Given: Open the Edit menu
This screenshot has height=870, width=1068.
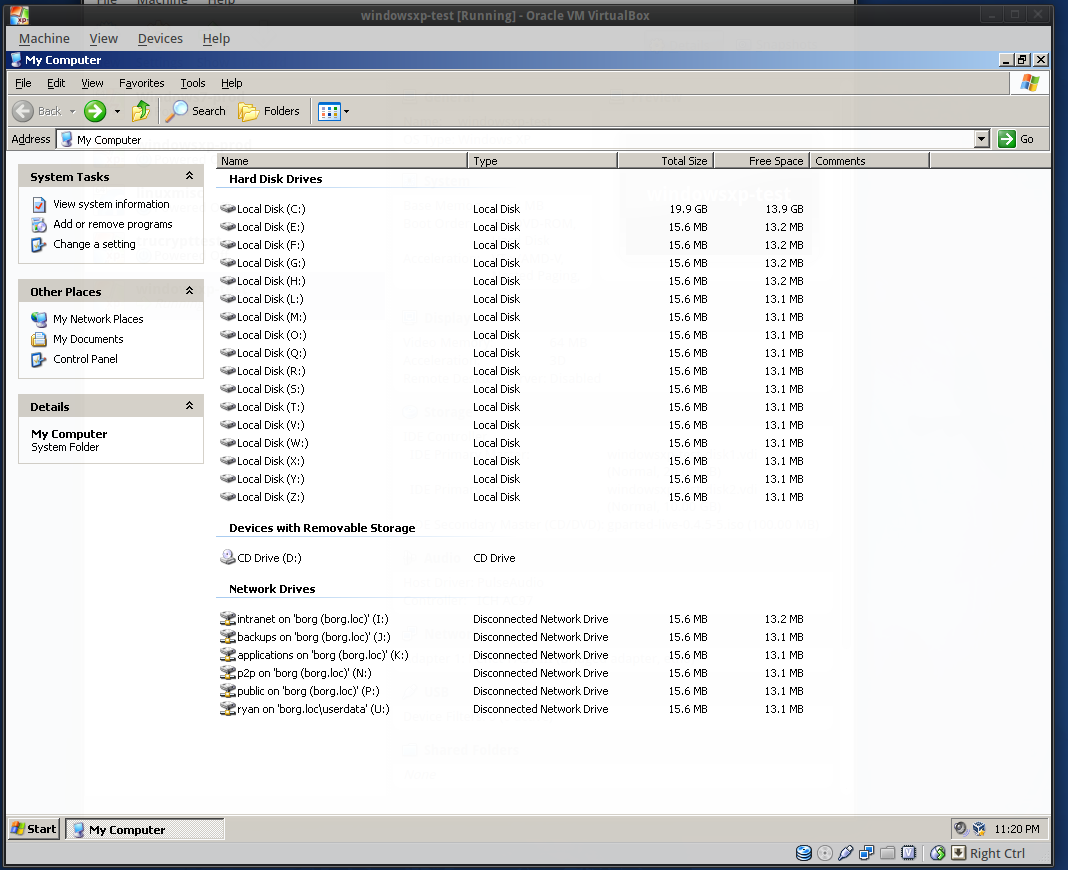Looking at the screenshot, I should (x=56, y=83).
